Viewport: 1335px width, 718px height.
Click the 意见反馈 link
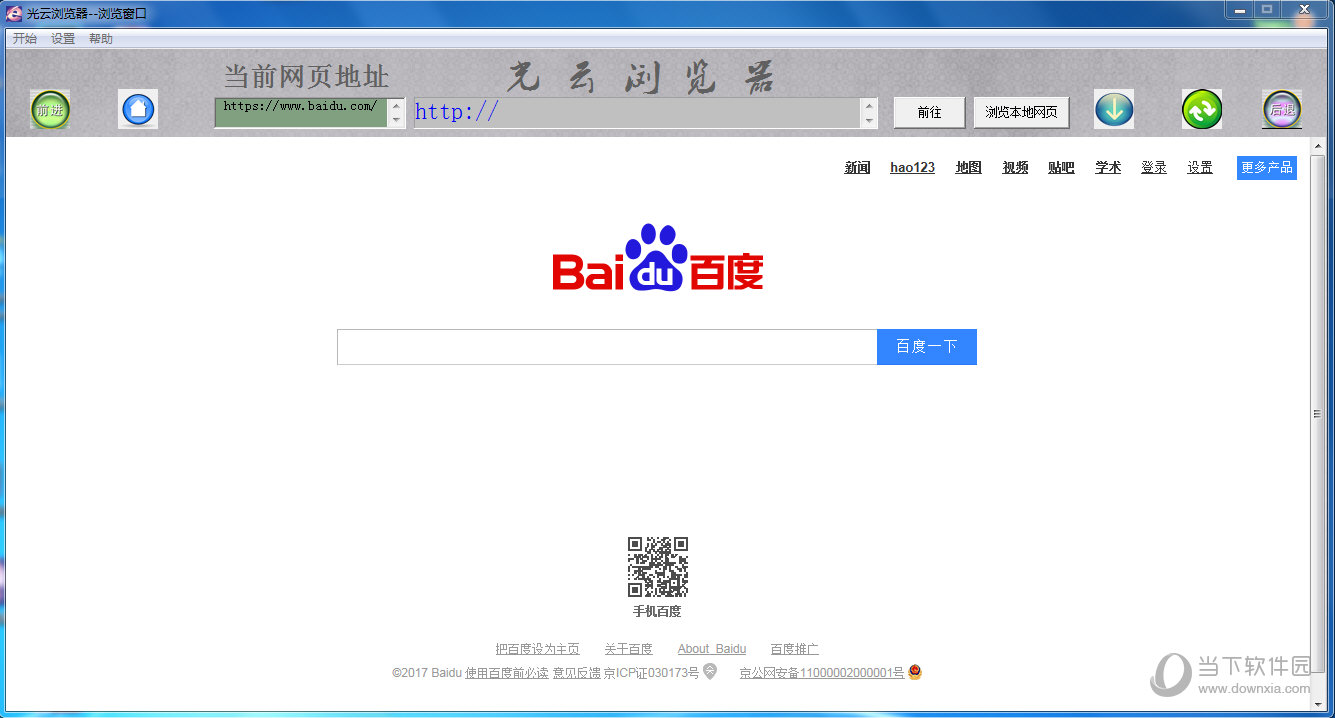[576, 673]
